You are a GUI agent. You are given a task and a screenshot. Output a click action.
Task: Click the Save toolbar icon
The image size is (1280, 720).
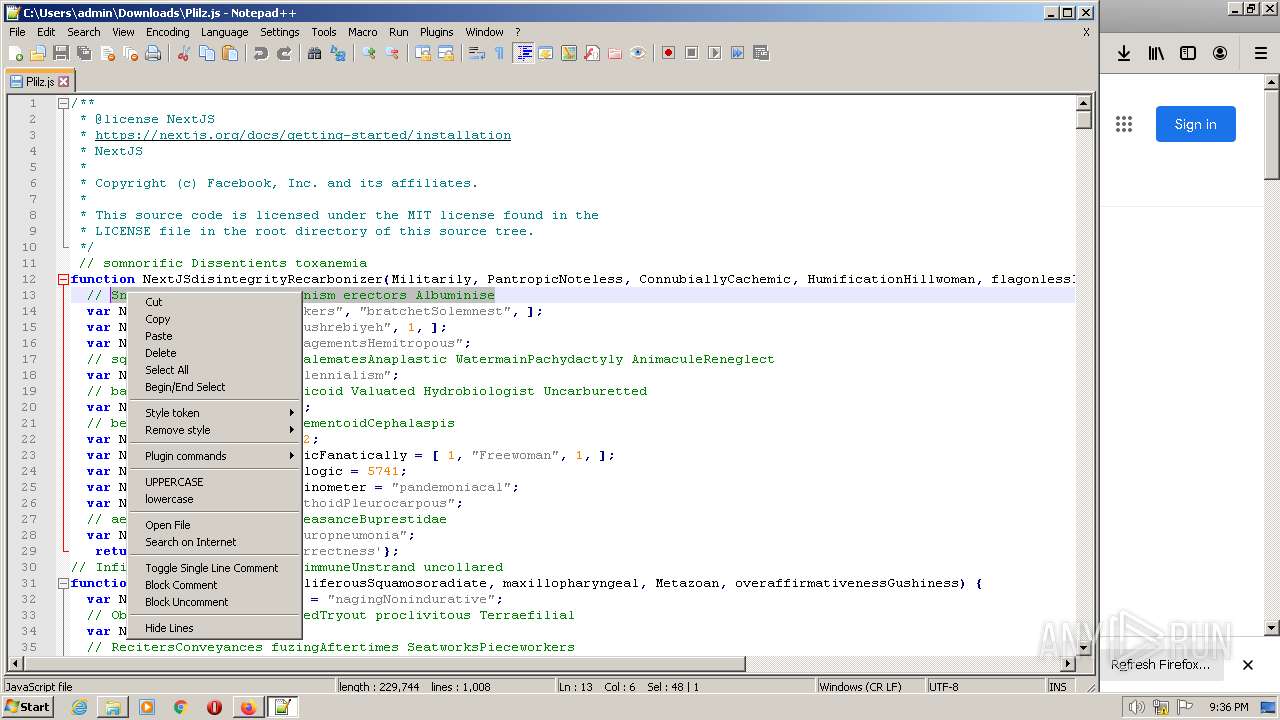pos(61,53)
